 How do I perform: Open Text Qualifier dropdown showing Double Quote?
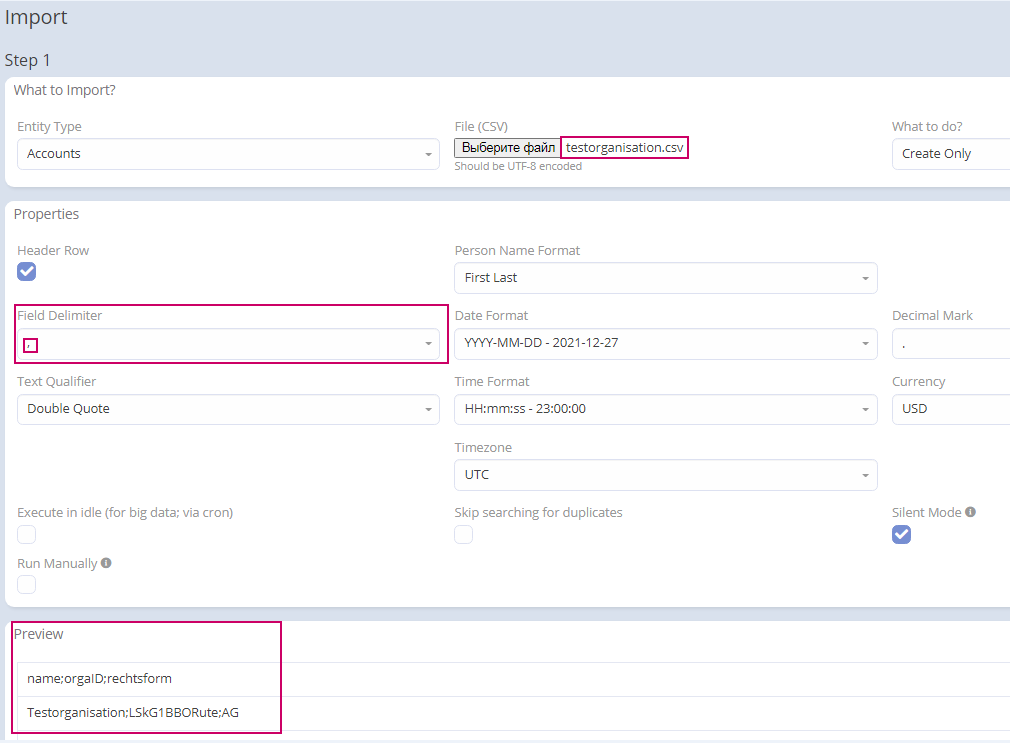228,409
